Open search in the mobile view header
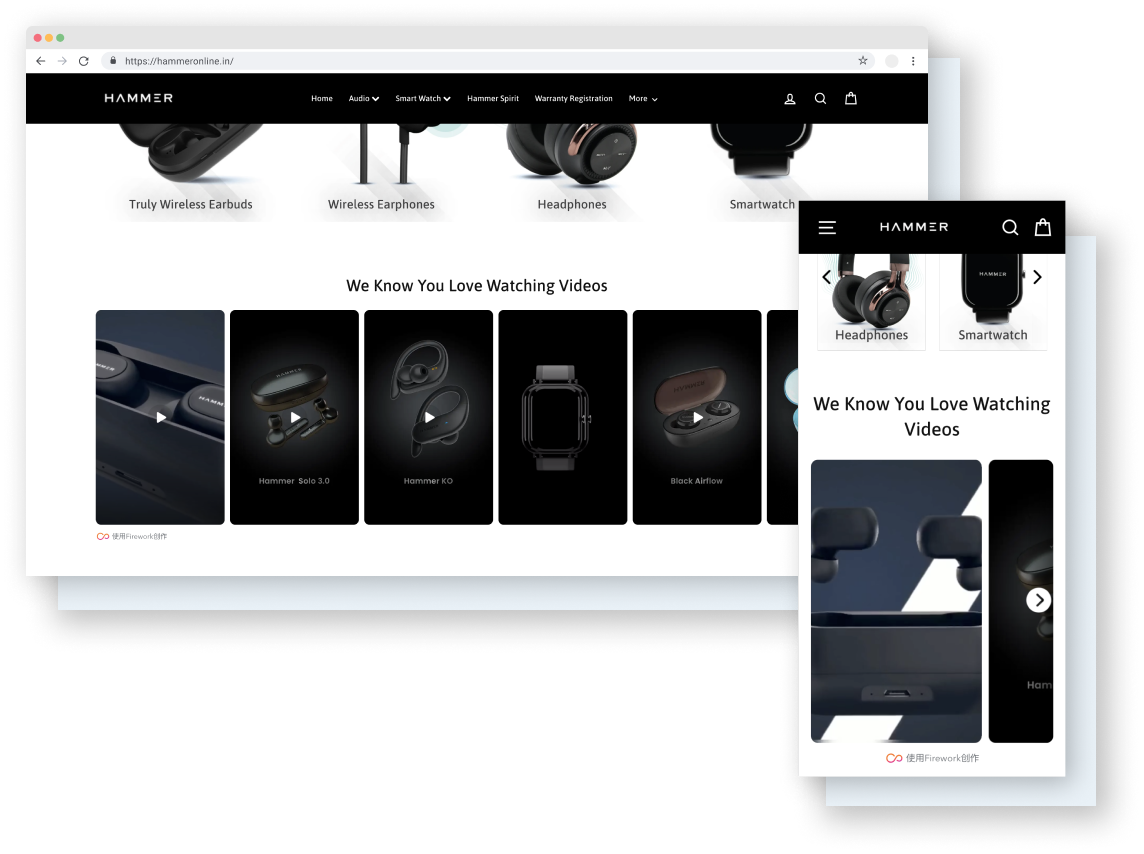Screen dimensions: 1144x854 pyautogui.click(x=1010, y=228)
